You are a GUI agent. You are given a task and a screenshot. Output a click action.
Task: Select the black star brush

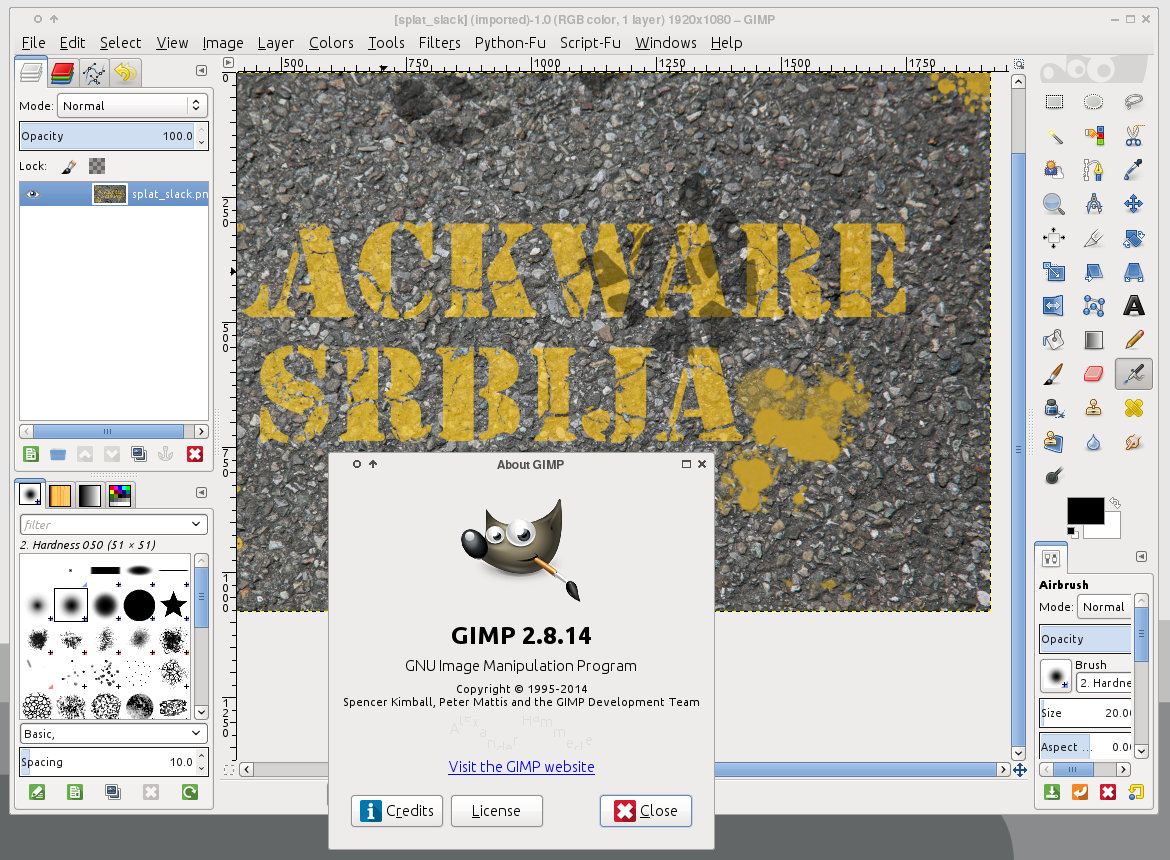(173, 604)
